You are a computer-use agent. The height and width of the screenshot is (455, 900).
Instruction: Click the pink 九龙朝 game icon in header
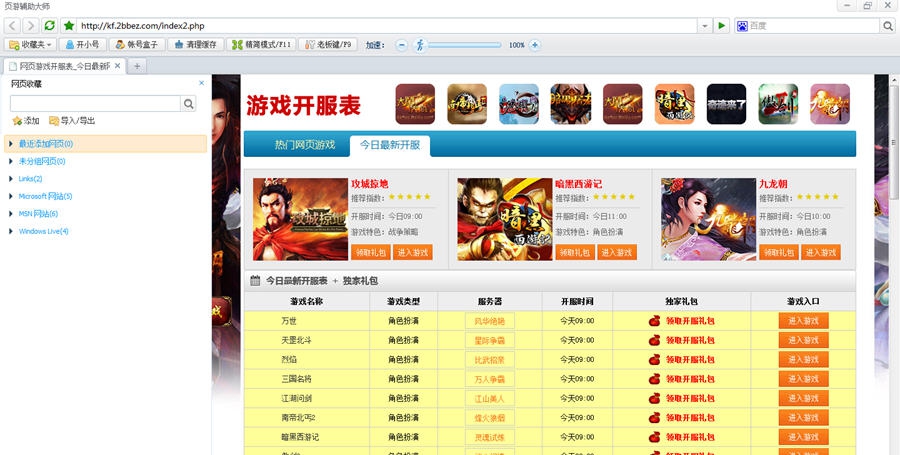[x=830, y=104]
